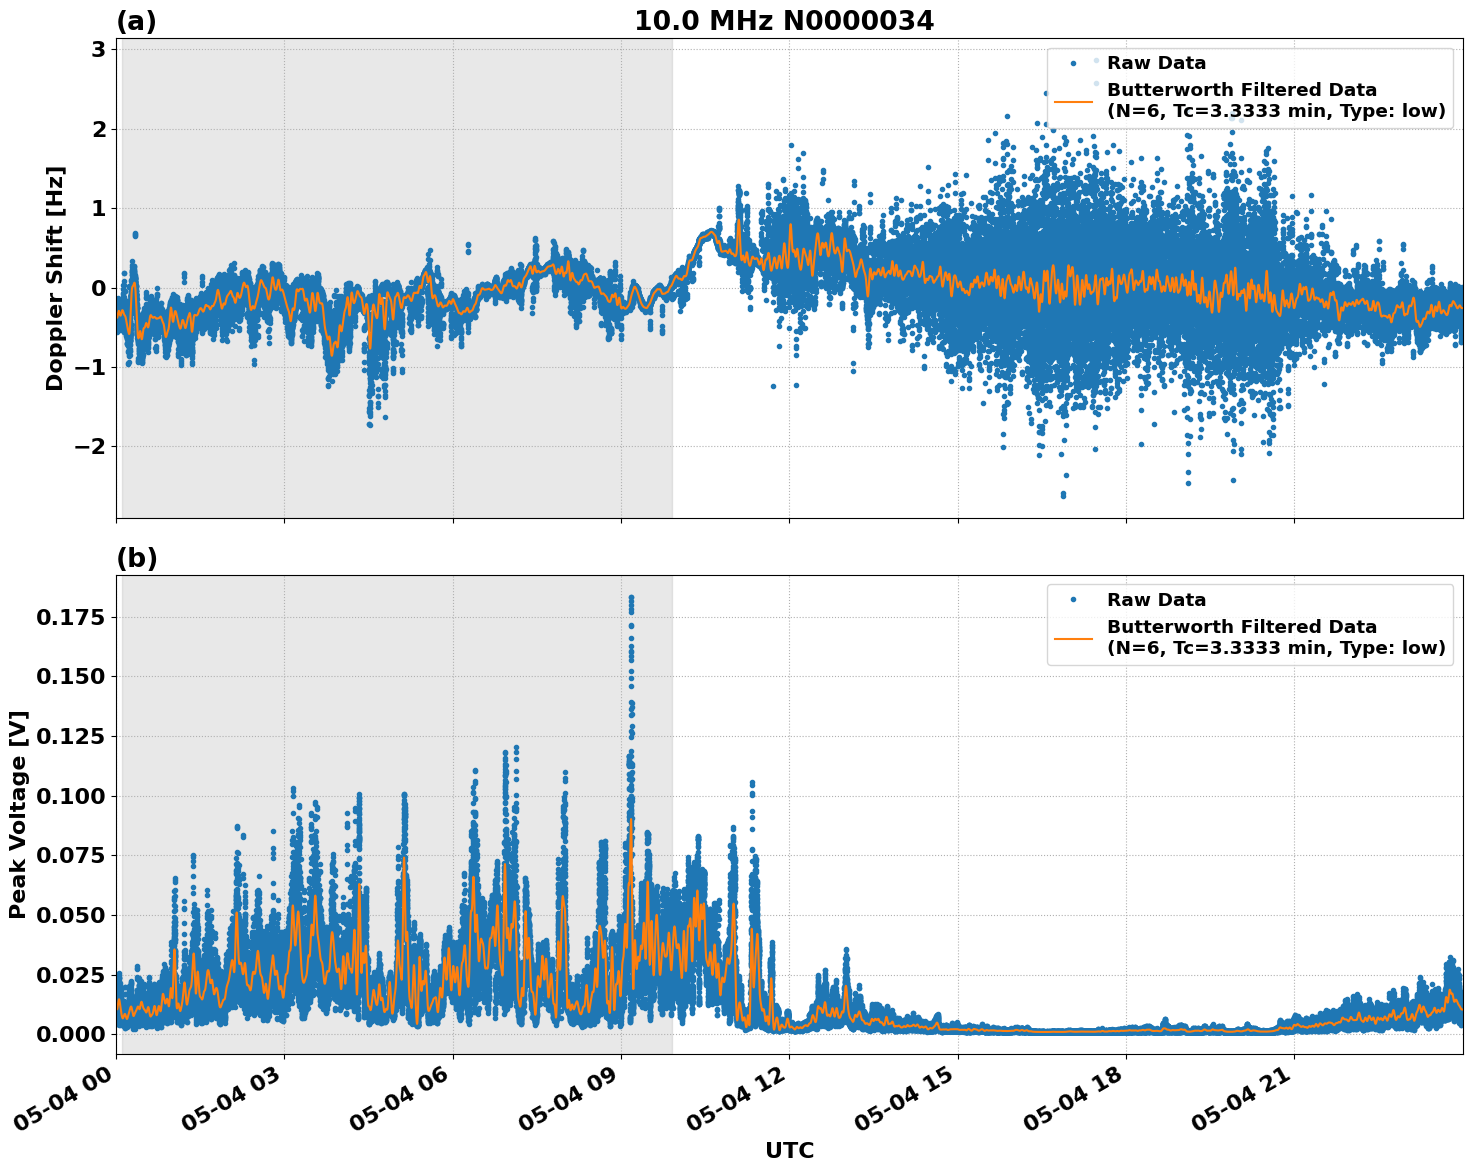Image resolution: width=1472 pixels, height=1172 pixels.
Task: Select the plot title 10.0 MHz N0000034
Action: tap(788, 20)
